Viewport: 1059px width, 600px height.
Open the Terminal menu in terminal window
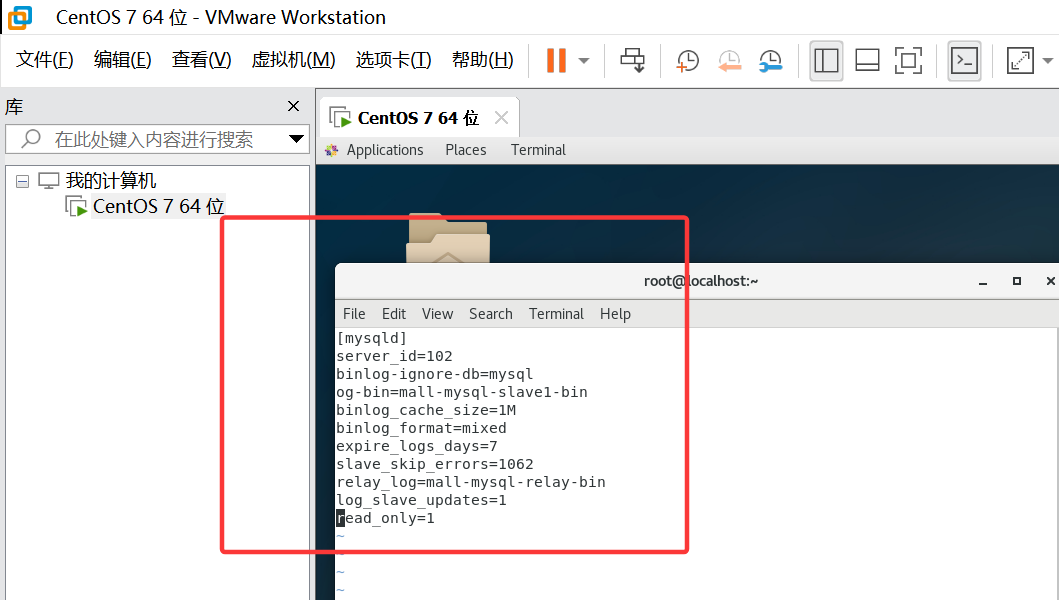(556, 314)
